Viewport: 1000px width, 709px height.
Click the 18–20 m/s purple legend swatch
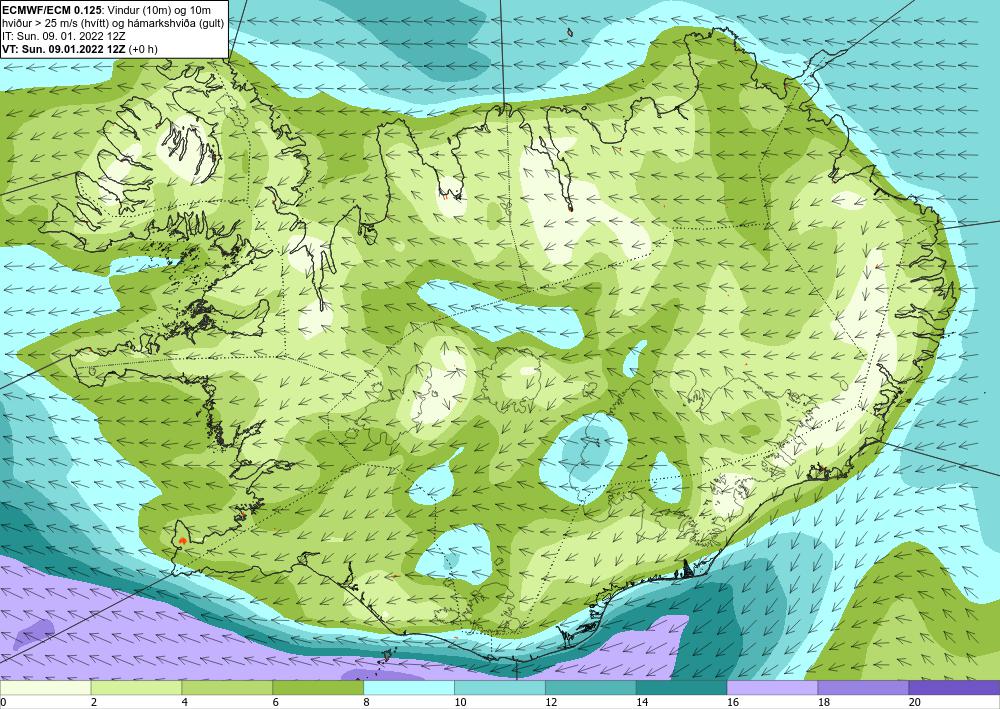pos(863,688)
